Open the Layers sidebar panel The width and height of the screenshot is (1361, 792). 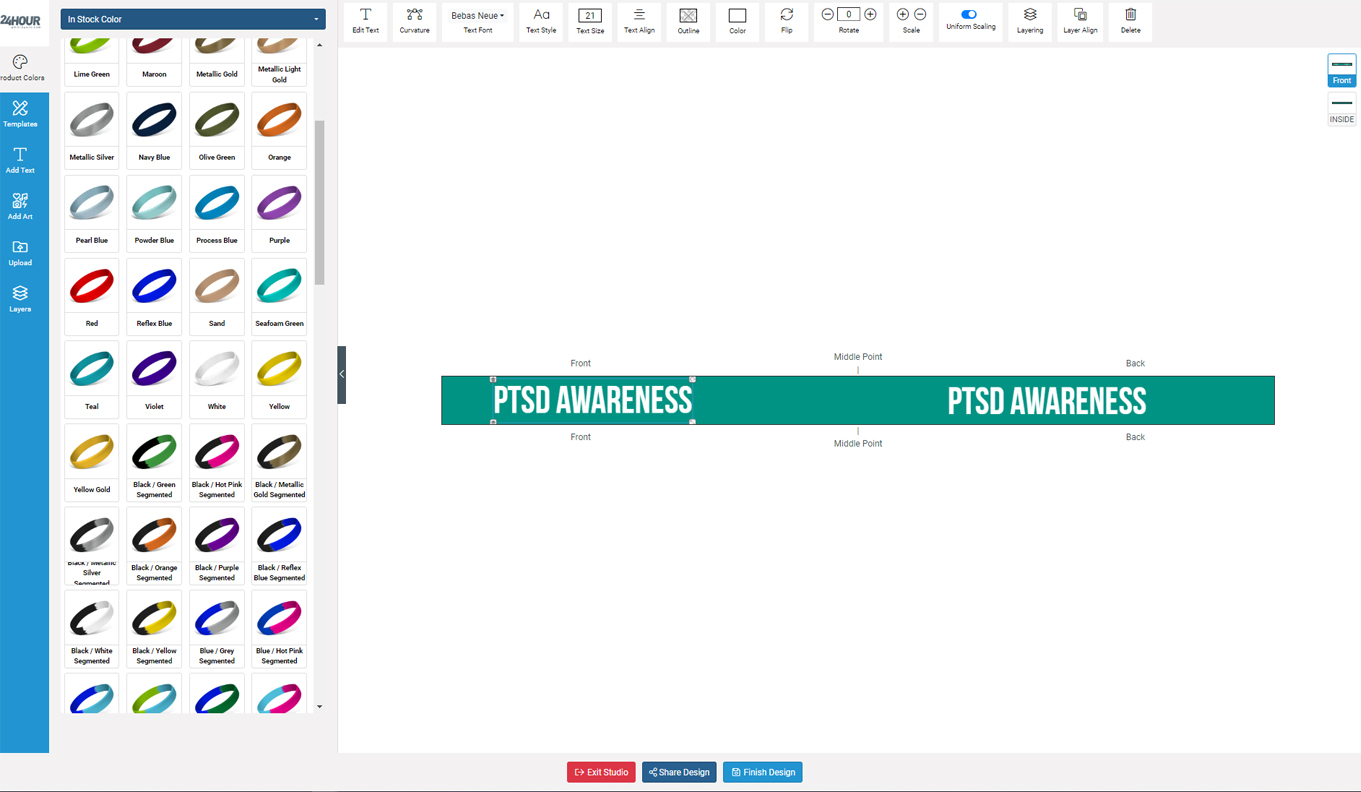pos(20,299)
